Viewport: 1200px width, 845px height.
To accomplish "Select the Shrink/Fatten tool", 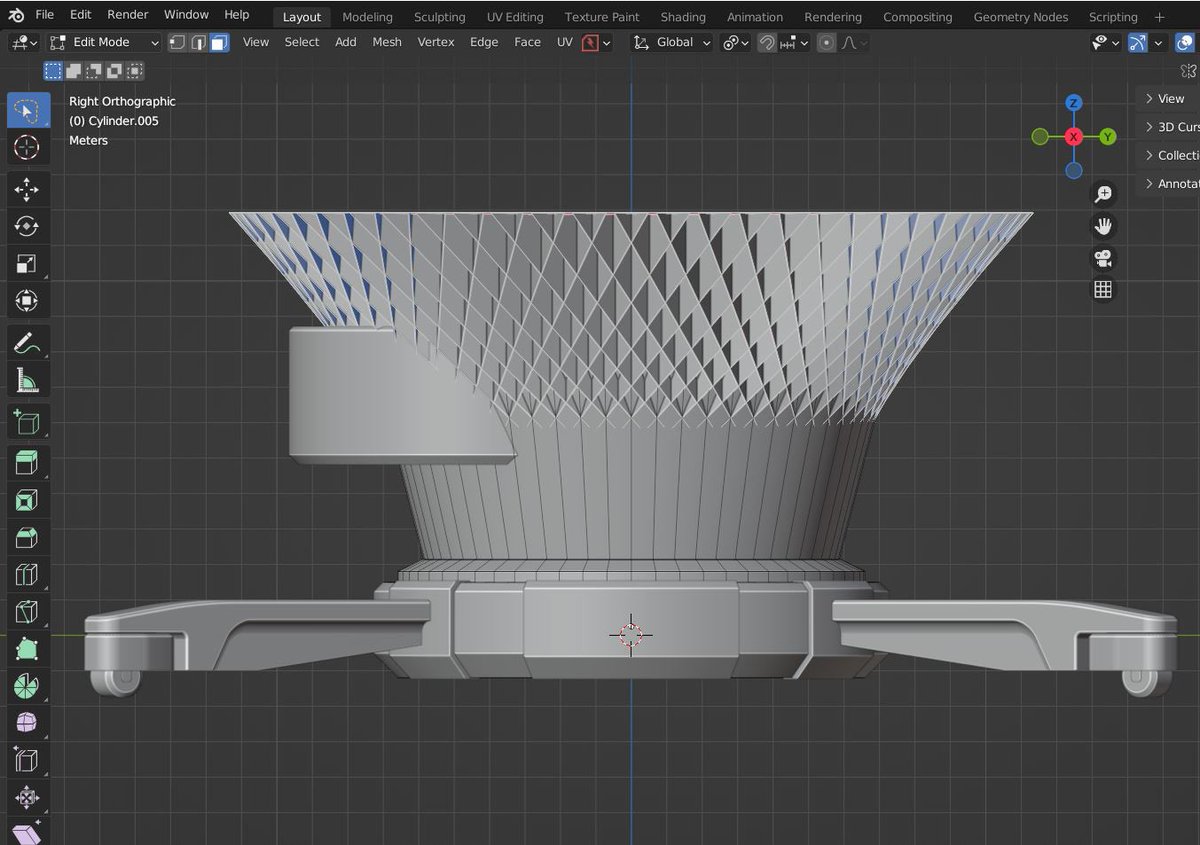I will point(28,798).
